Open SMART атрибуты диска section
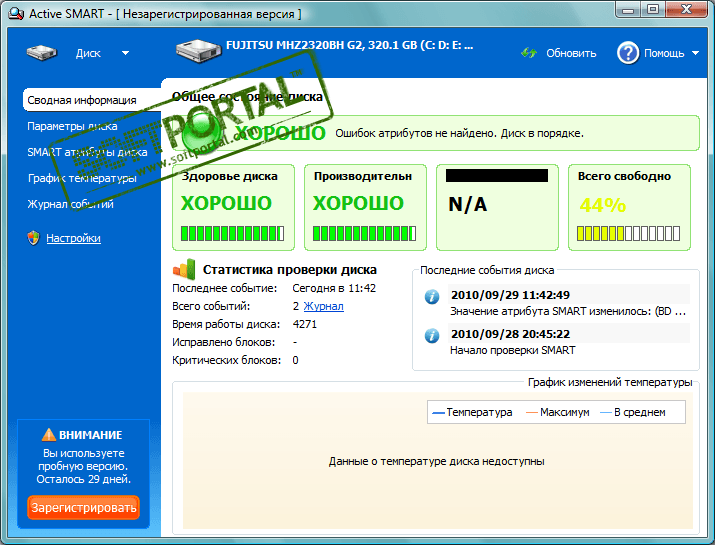Viewport: 715px width, 545px height. (x=87, y=152)
